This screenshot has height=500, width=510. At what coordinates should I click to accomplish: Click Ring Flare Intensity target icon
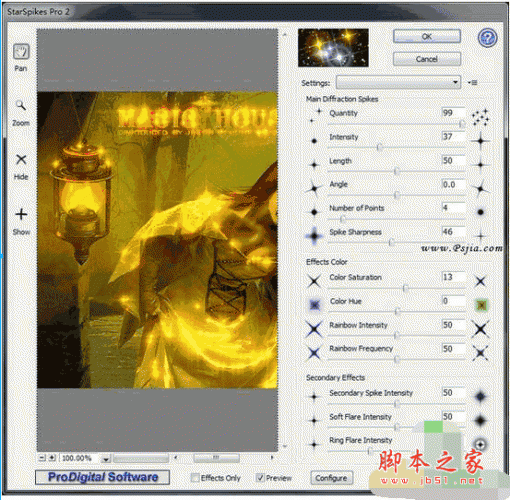(480, 444)
